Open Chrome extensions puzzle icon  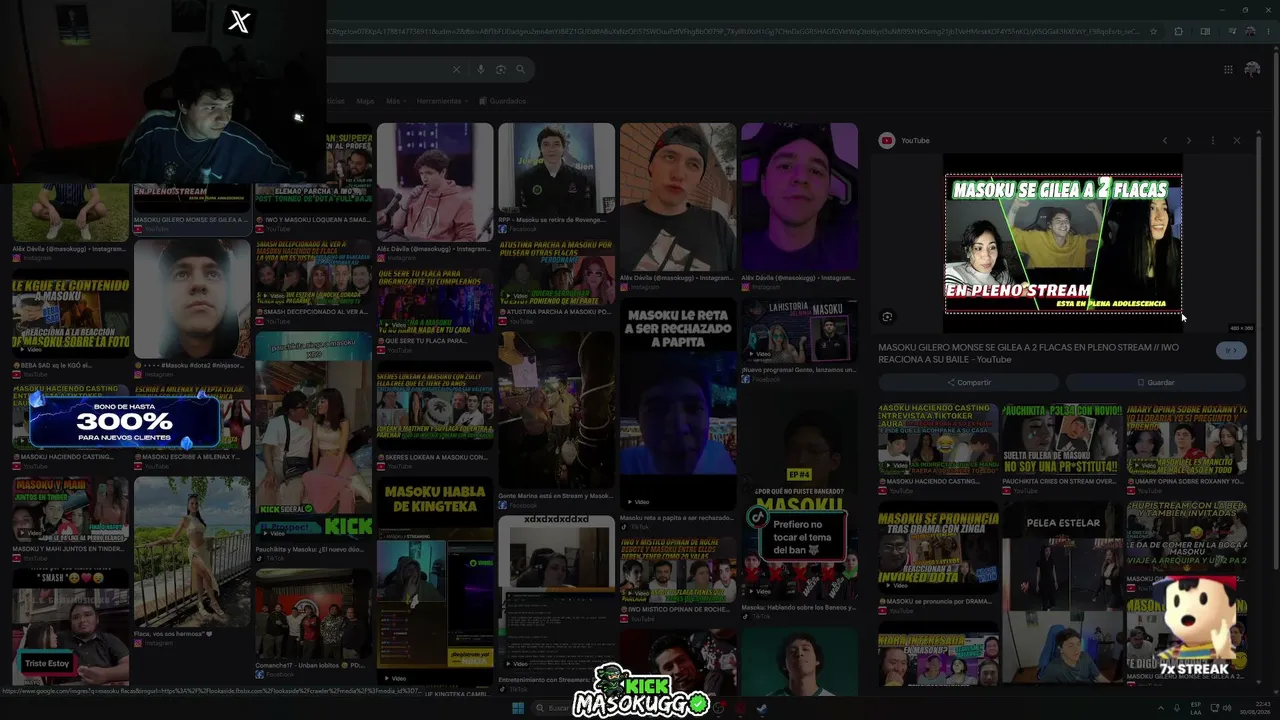[1179, 31]
